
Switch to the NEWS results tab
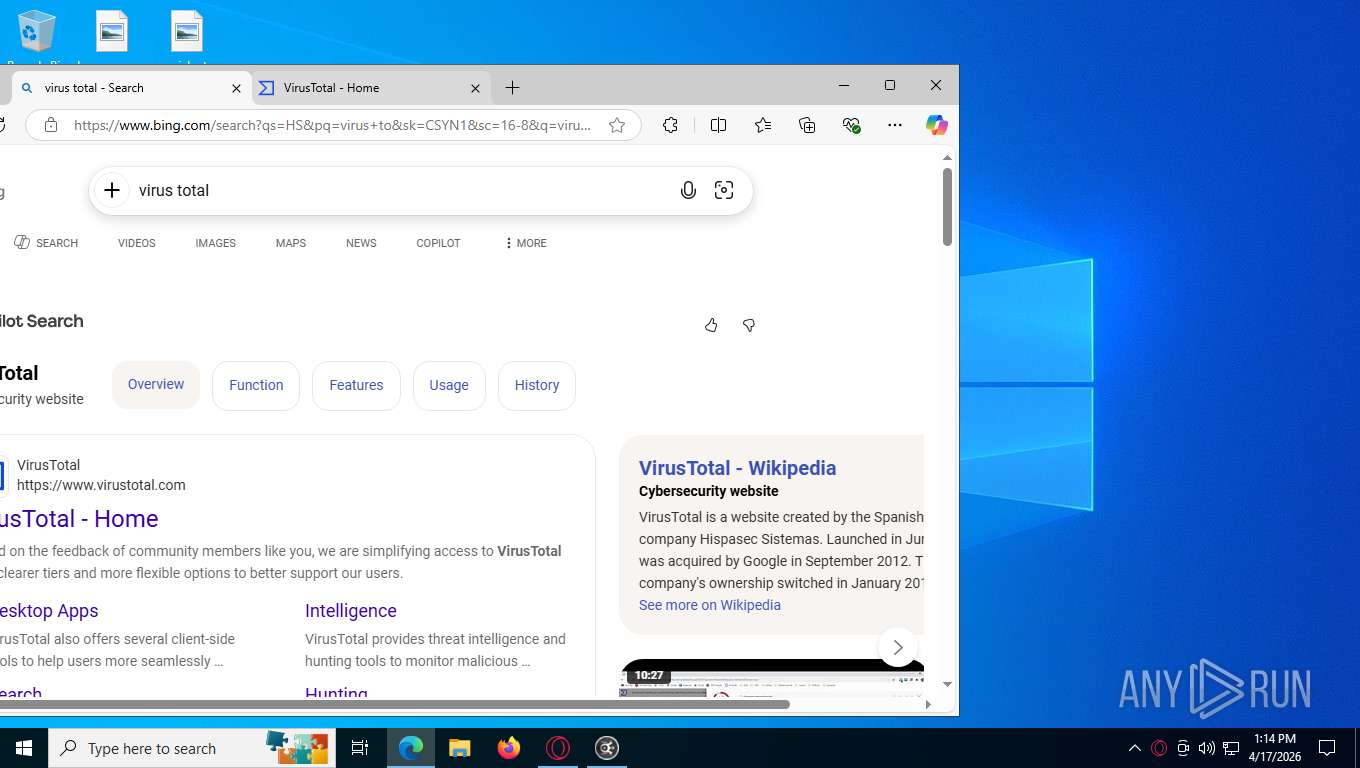pyautogui.click(x=361, y=243)
